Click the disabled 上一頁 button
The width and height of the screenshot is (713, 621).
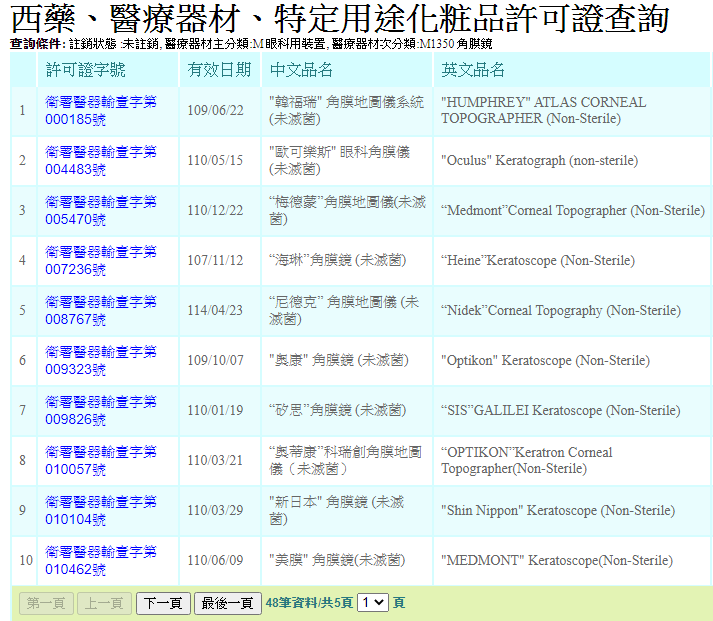(x=104, y=603)
